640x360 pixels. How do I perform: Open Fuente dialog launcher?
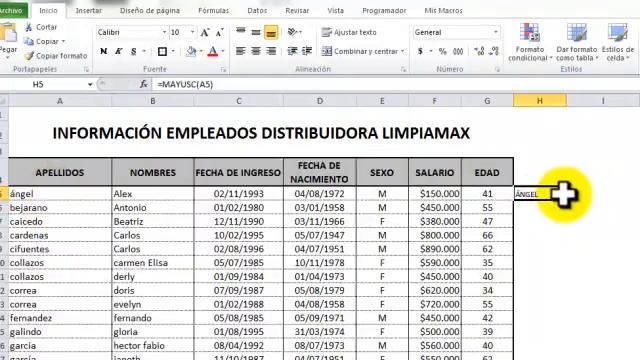tap(223, 70)
